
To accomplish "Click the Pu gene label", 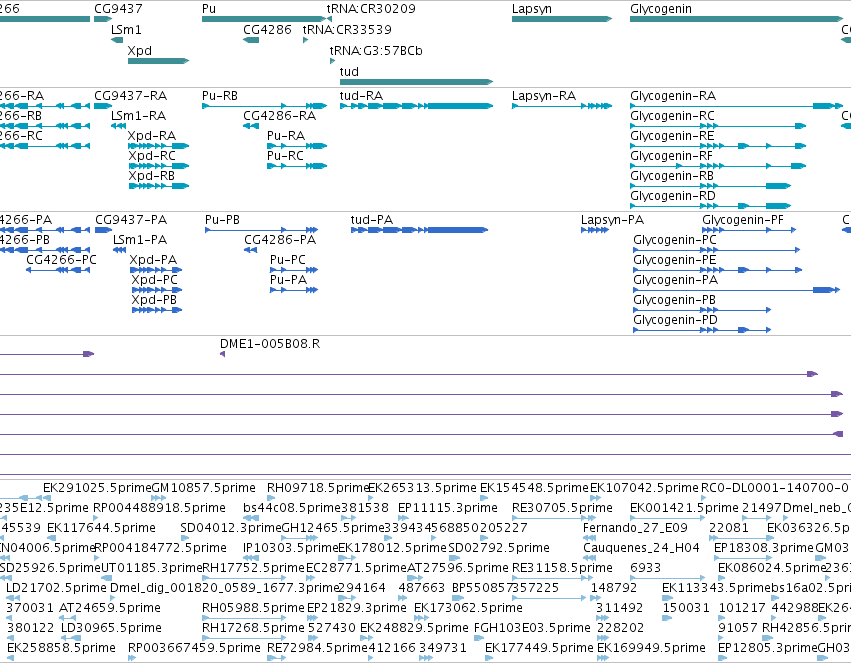I will [208, 9].
